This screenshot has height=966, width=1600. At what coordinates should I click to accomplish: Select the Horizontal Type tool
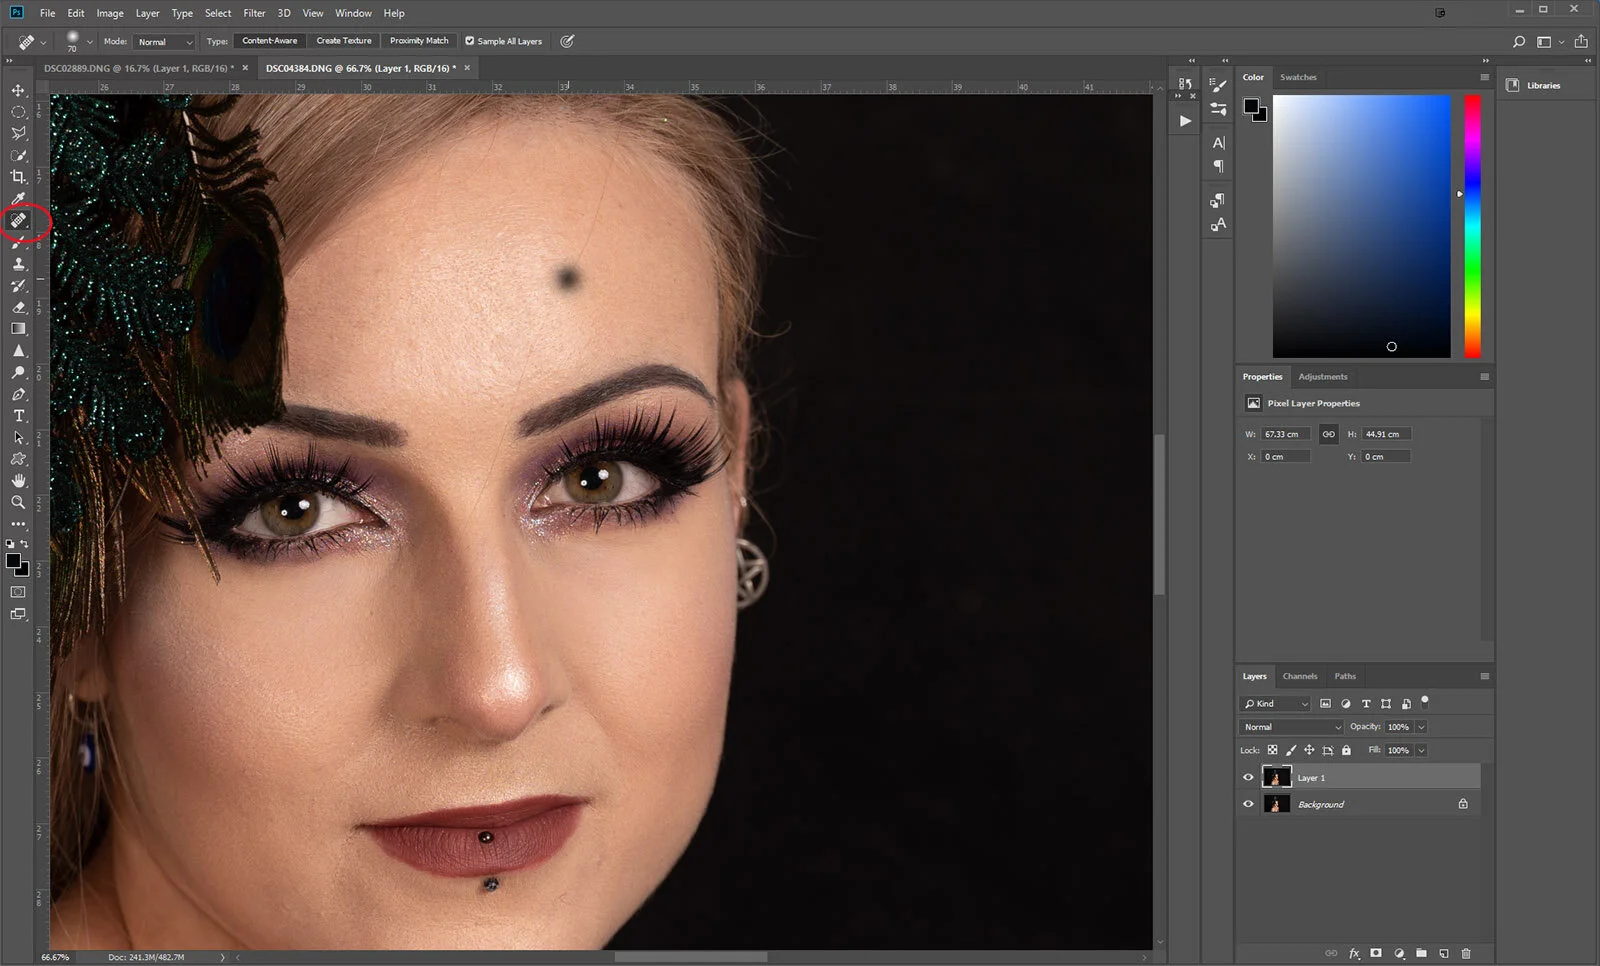coord(18,416)
